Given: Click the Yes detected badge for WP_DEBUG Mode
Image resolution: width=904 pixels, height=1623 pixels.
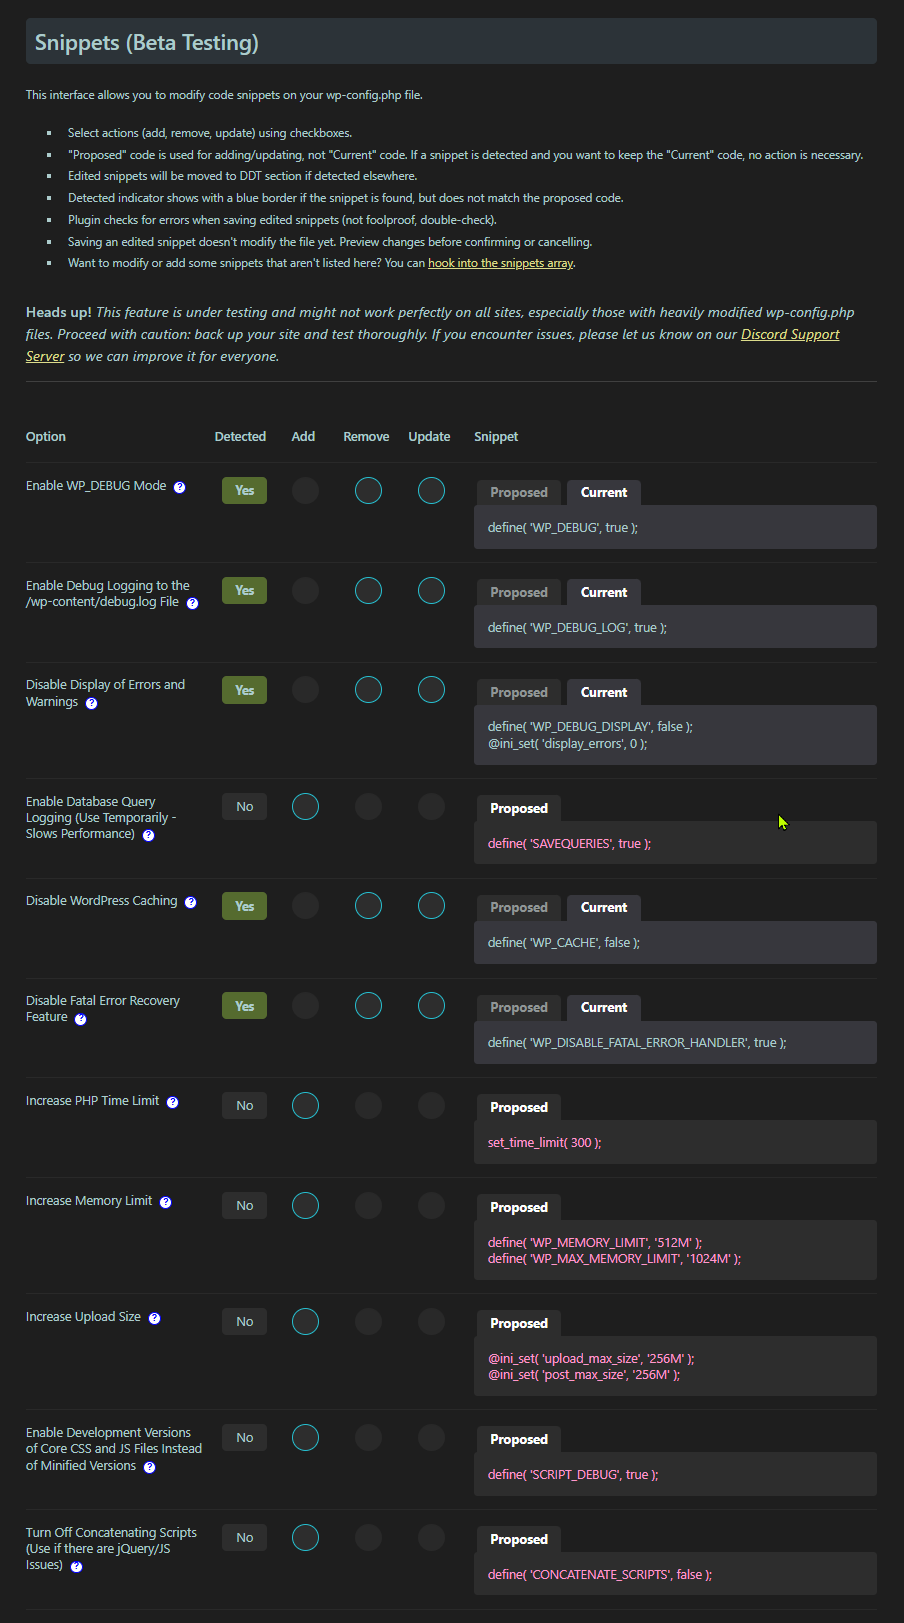Looking at the screenshot, I should click(x=244, y=490).
